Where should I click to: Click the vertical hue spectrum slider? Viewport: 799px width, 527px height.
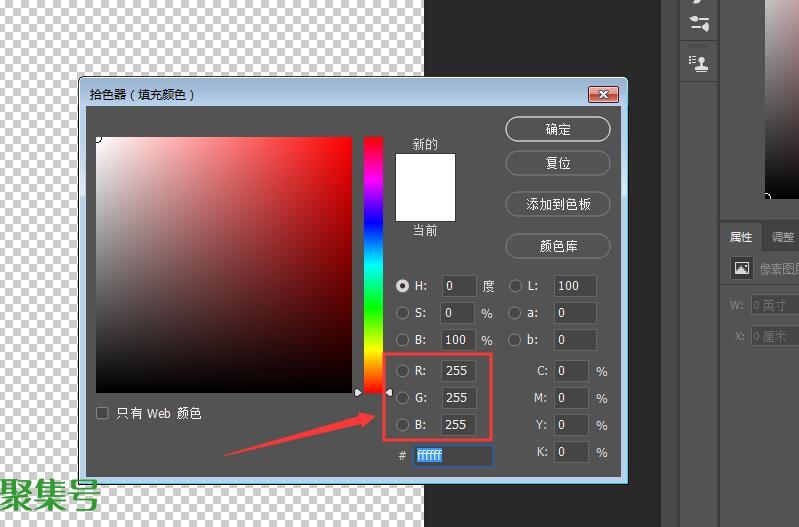coord(373,265)
